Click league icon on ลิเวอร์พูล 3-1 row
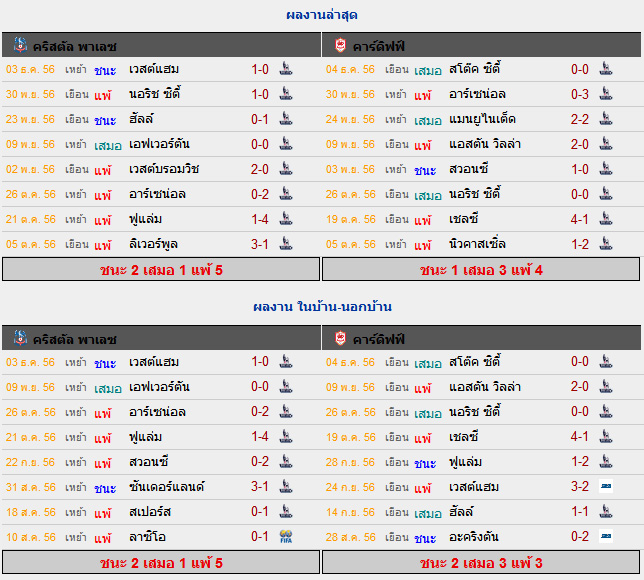This screenshot has width=644, height=580. click(x=286, y=244)
